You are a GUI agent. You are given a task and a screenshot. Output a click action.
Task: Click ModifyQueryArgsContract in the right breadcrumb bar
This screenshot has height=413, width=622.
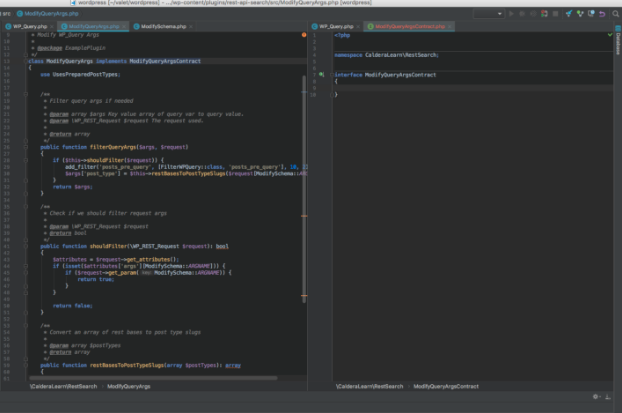coord(446,385)
